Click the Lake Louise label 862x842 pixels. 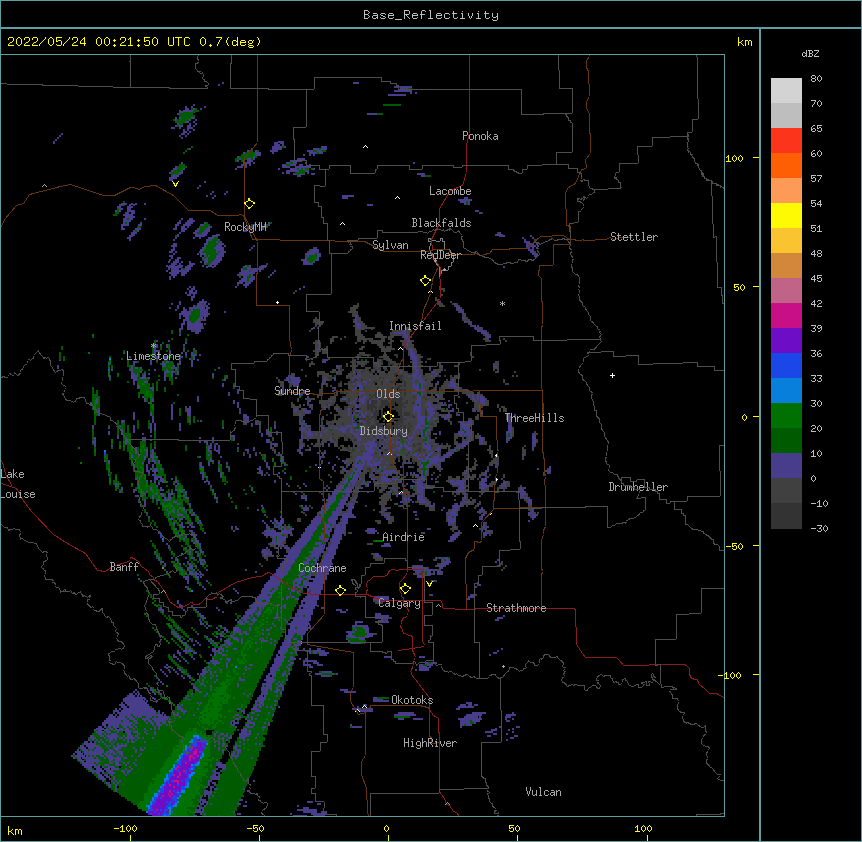(18, 484)
